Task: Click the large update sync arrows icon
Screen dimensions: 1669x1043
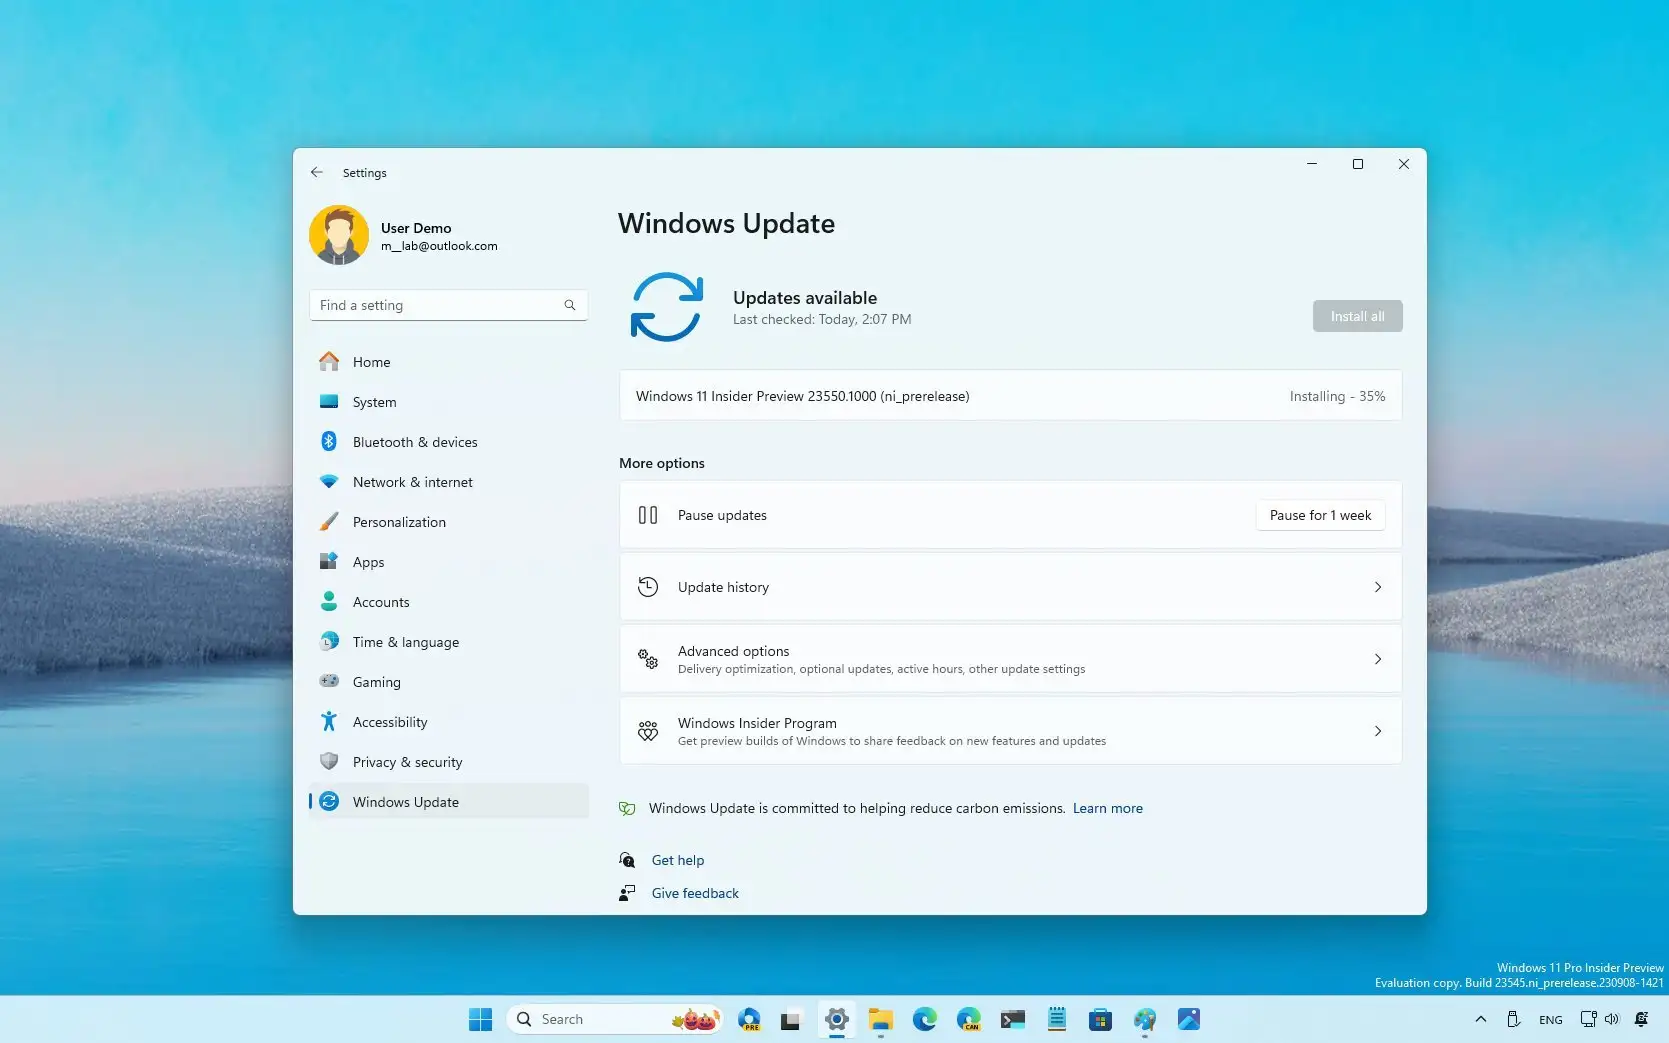Action: pyautogui.click(x=667, y=307)
